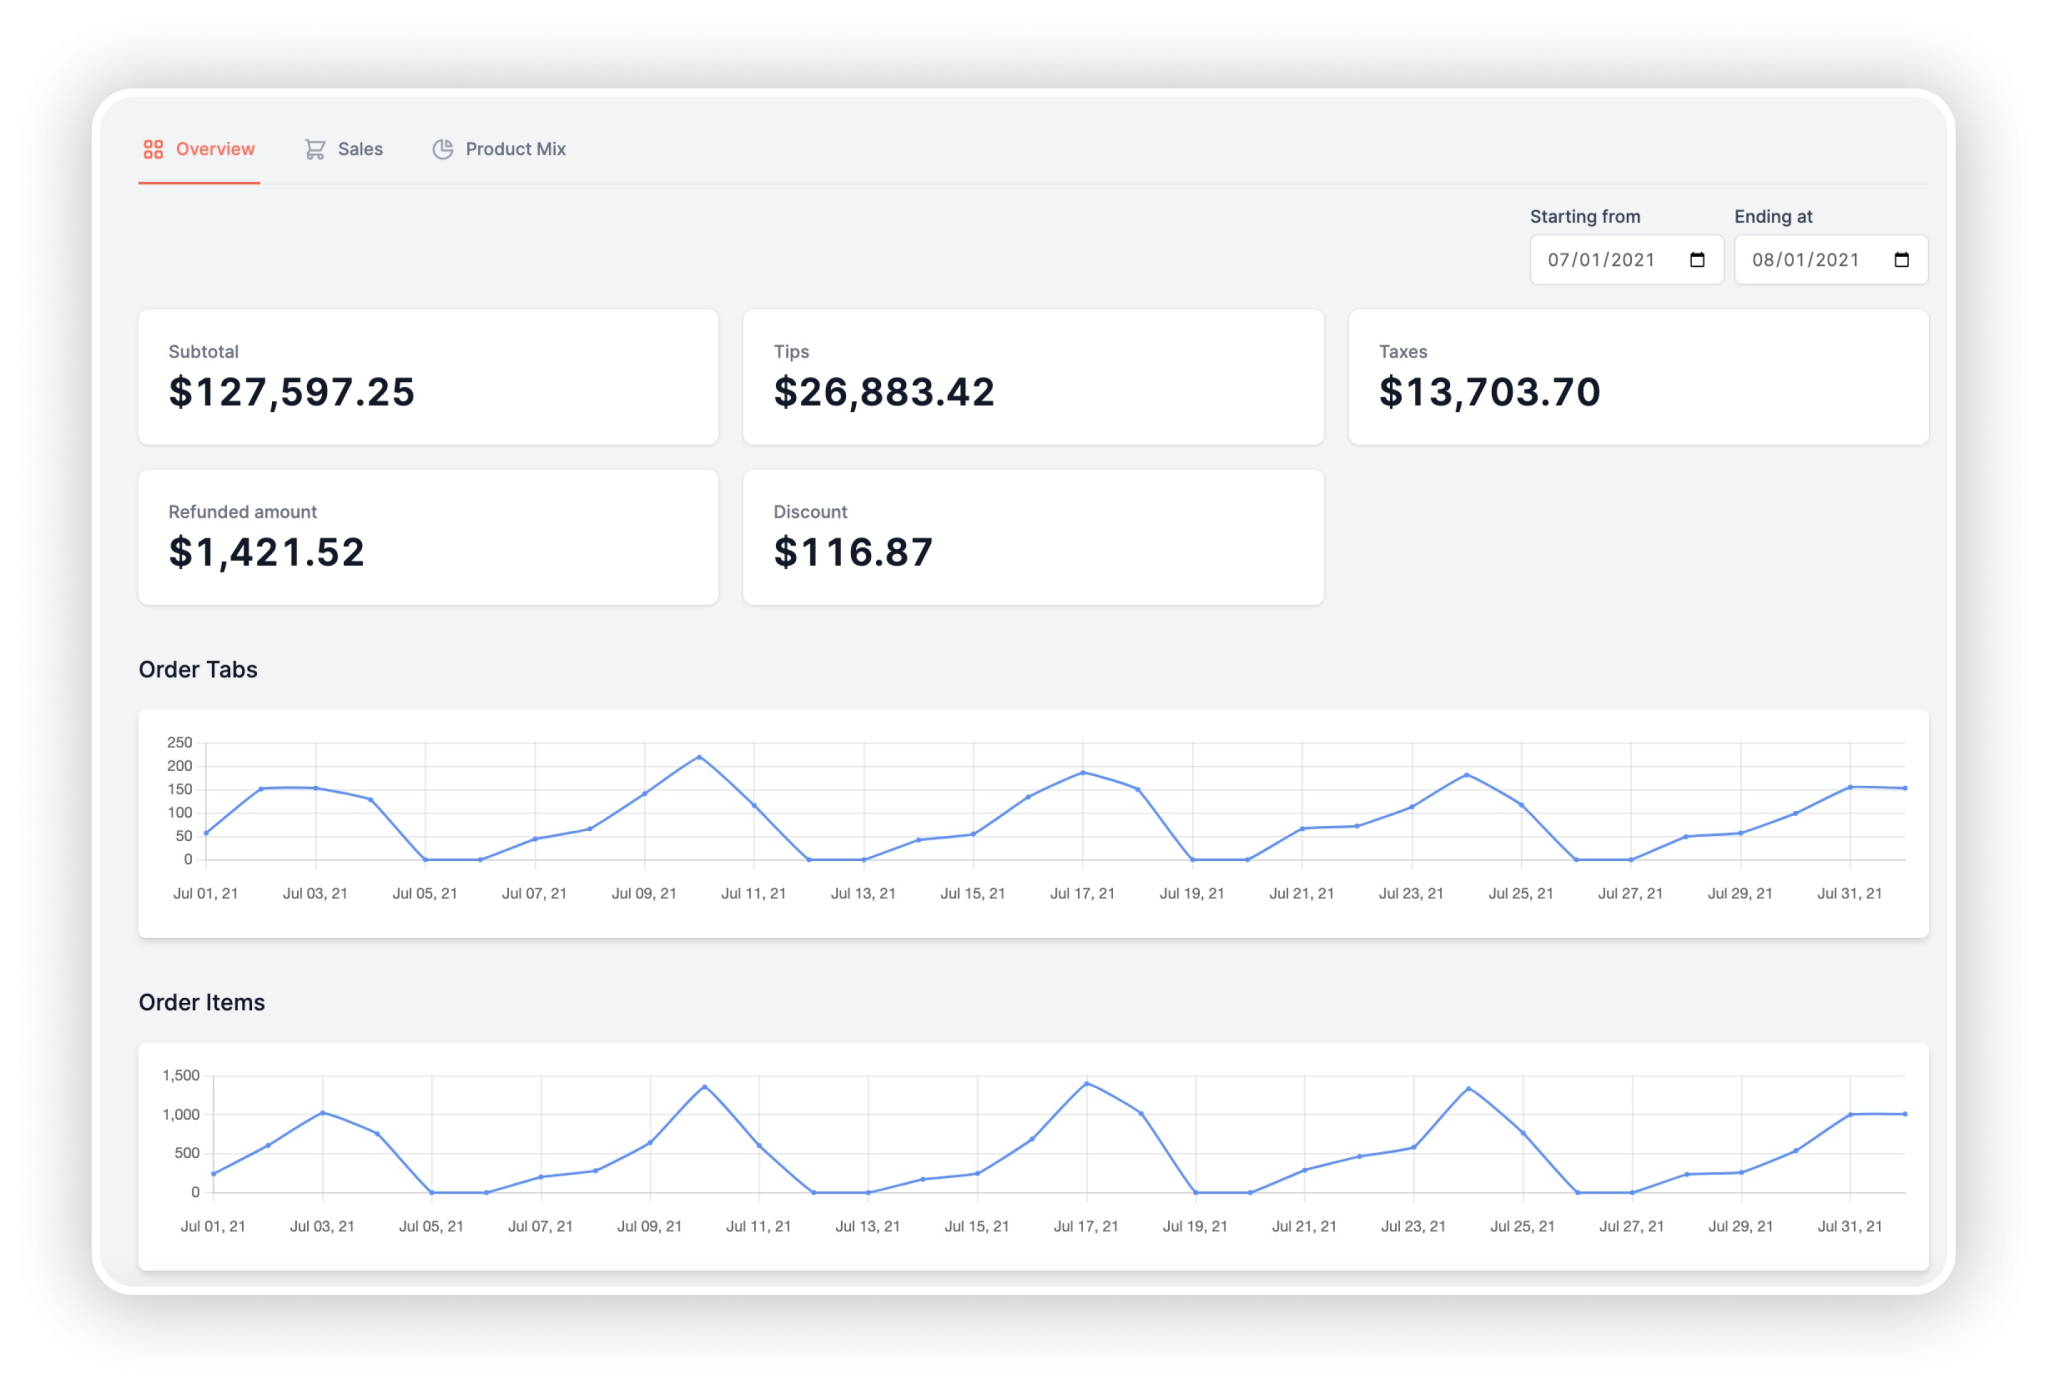Click the Ending at date 08/01/2021
Viewport: 2048px width, 1390px height.
point(1805,260)
